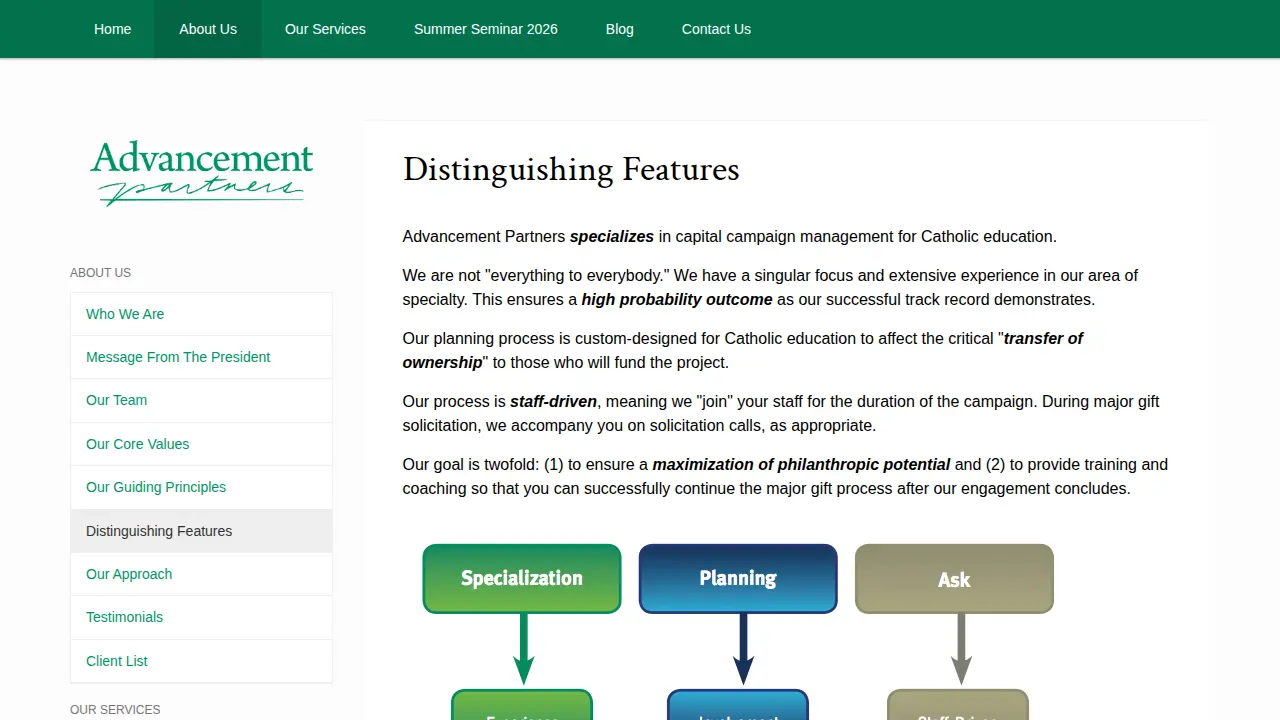This screenshot has width=1280, height=720.
Task: Visit the Blog nav link
Action: [620, 29]
